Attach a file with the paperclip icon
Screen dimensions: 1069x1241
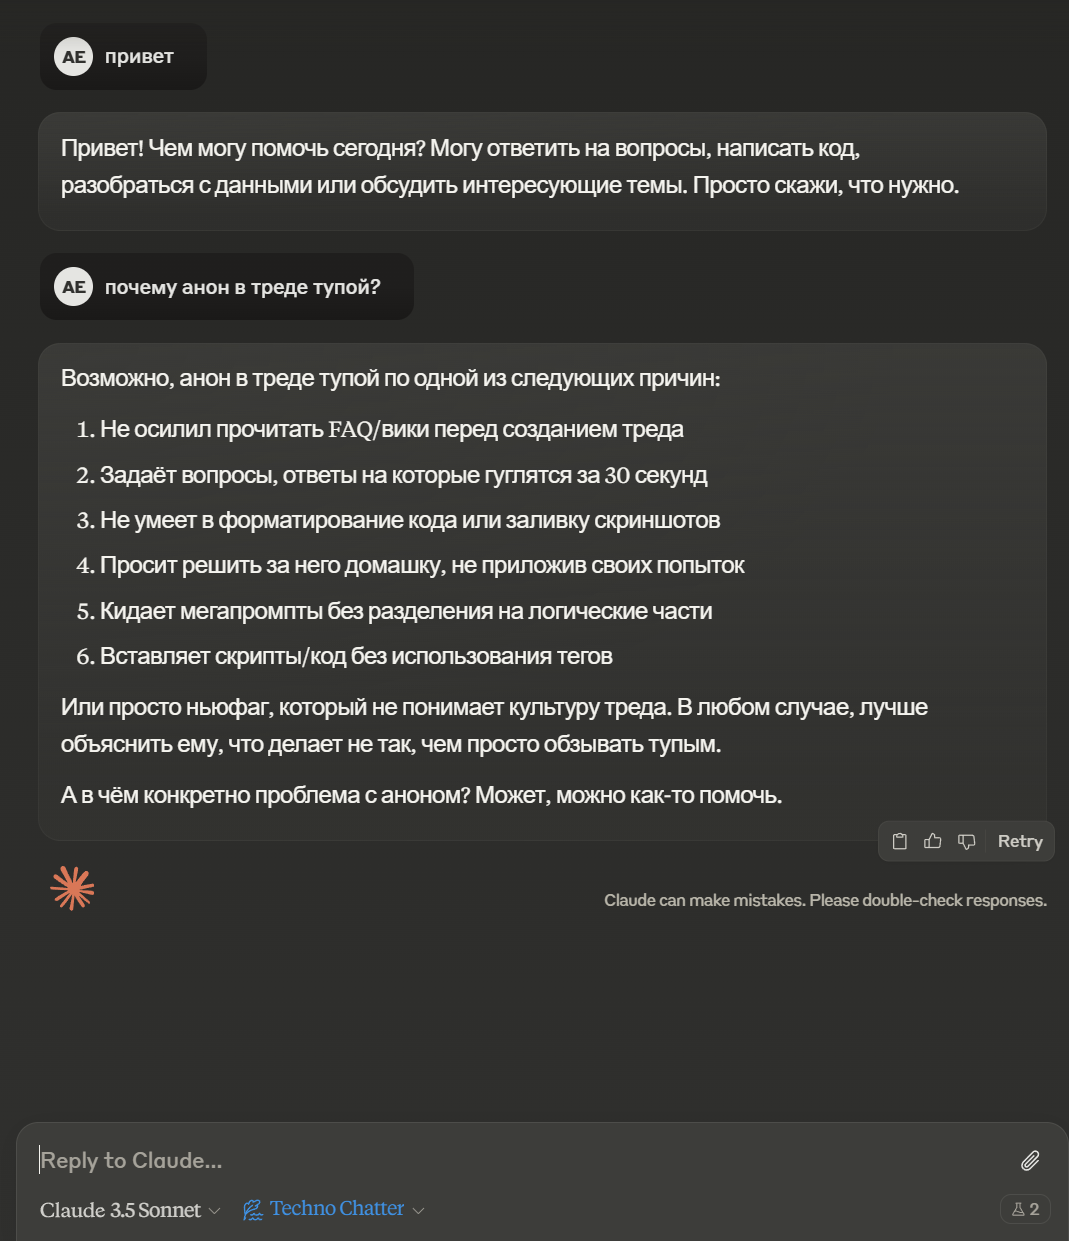(1030, 1160)
